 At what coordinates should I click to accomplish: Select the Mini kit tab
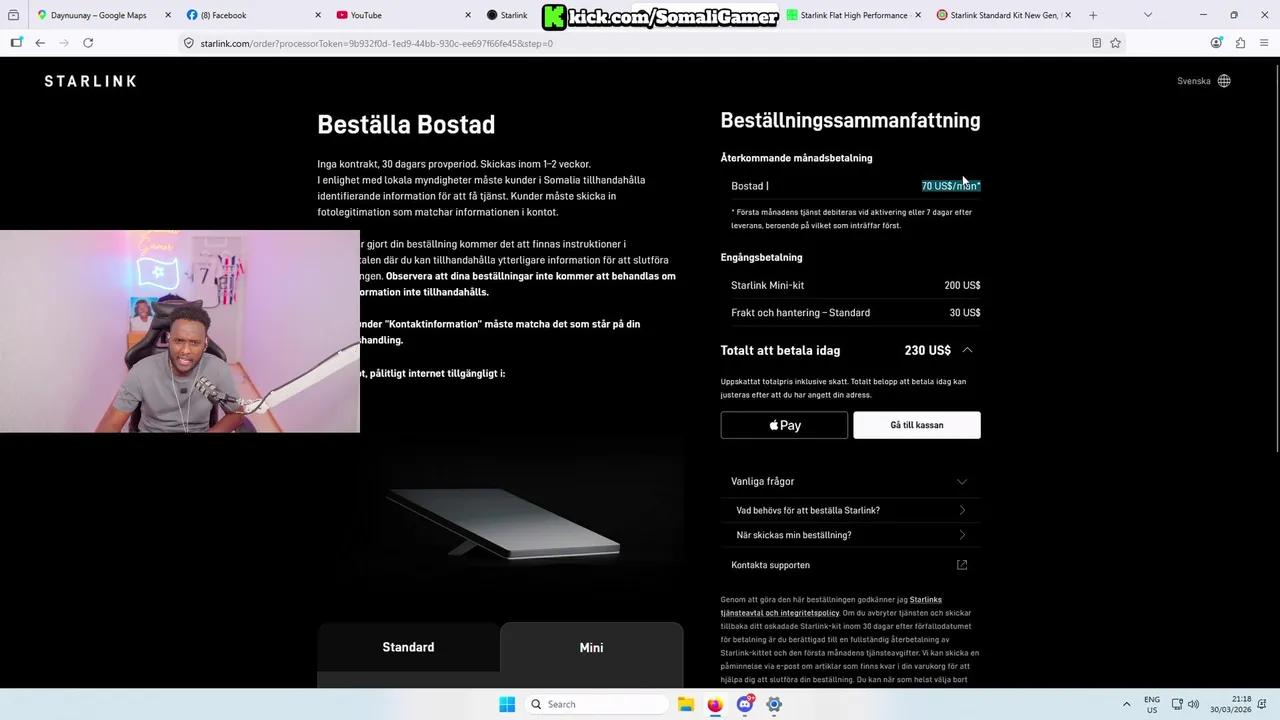click(591, 648)
